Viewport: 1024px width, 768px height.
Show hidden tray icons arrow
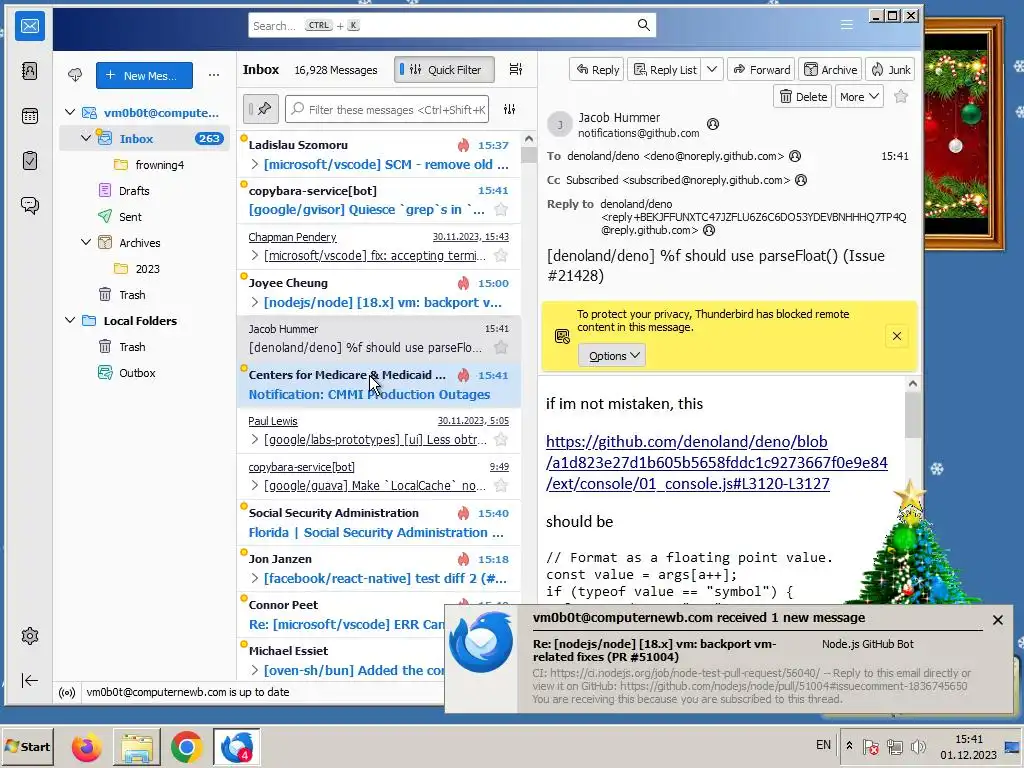[849, 745]
